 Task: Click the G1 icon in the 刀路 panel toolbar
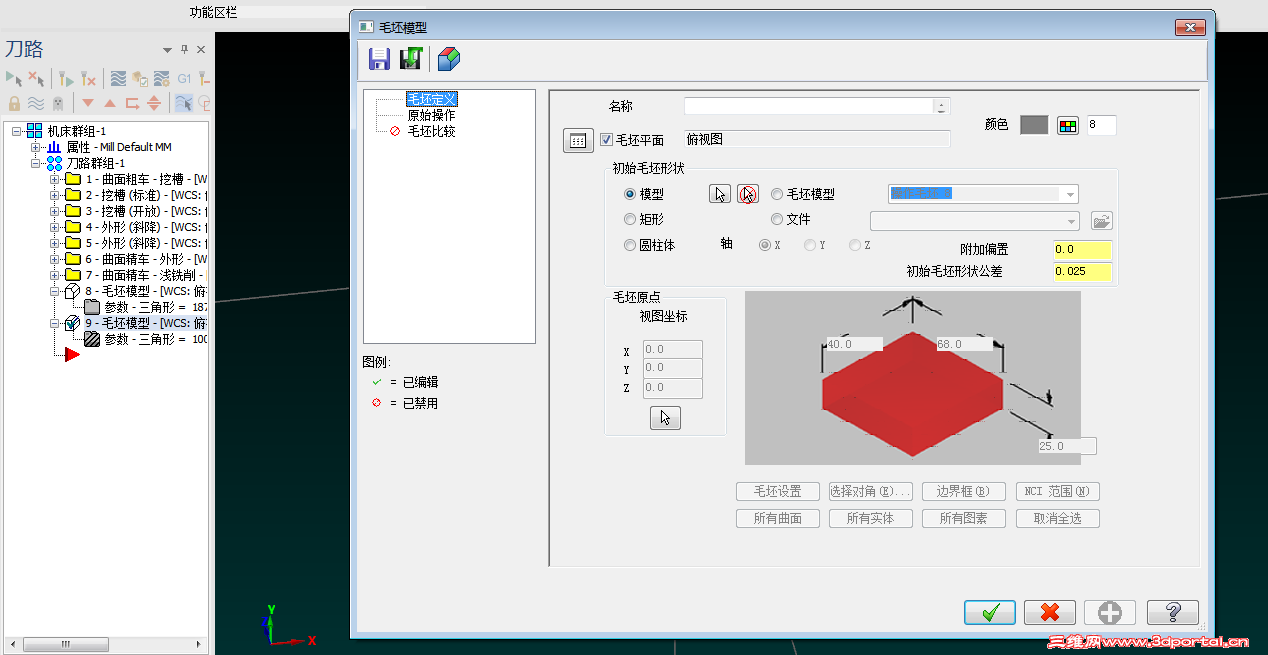pos(183,78)
